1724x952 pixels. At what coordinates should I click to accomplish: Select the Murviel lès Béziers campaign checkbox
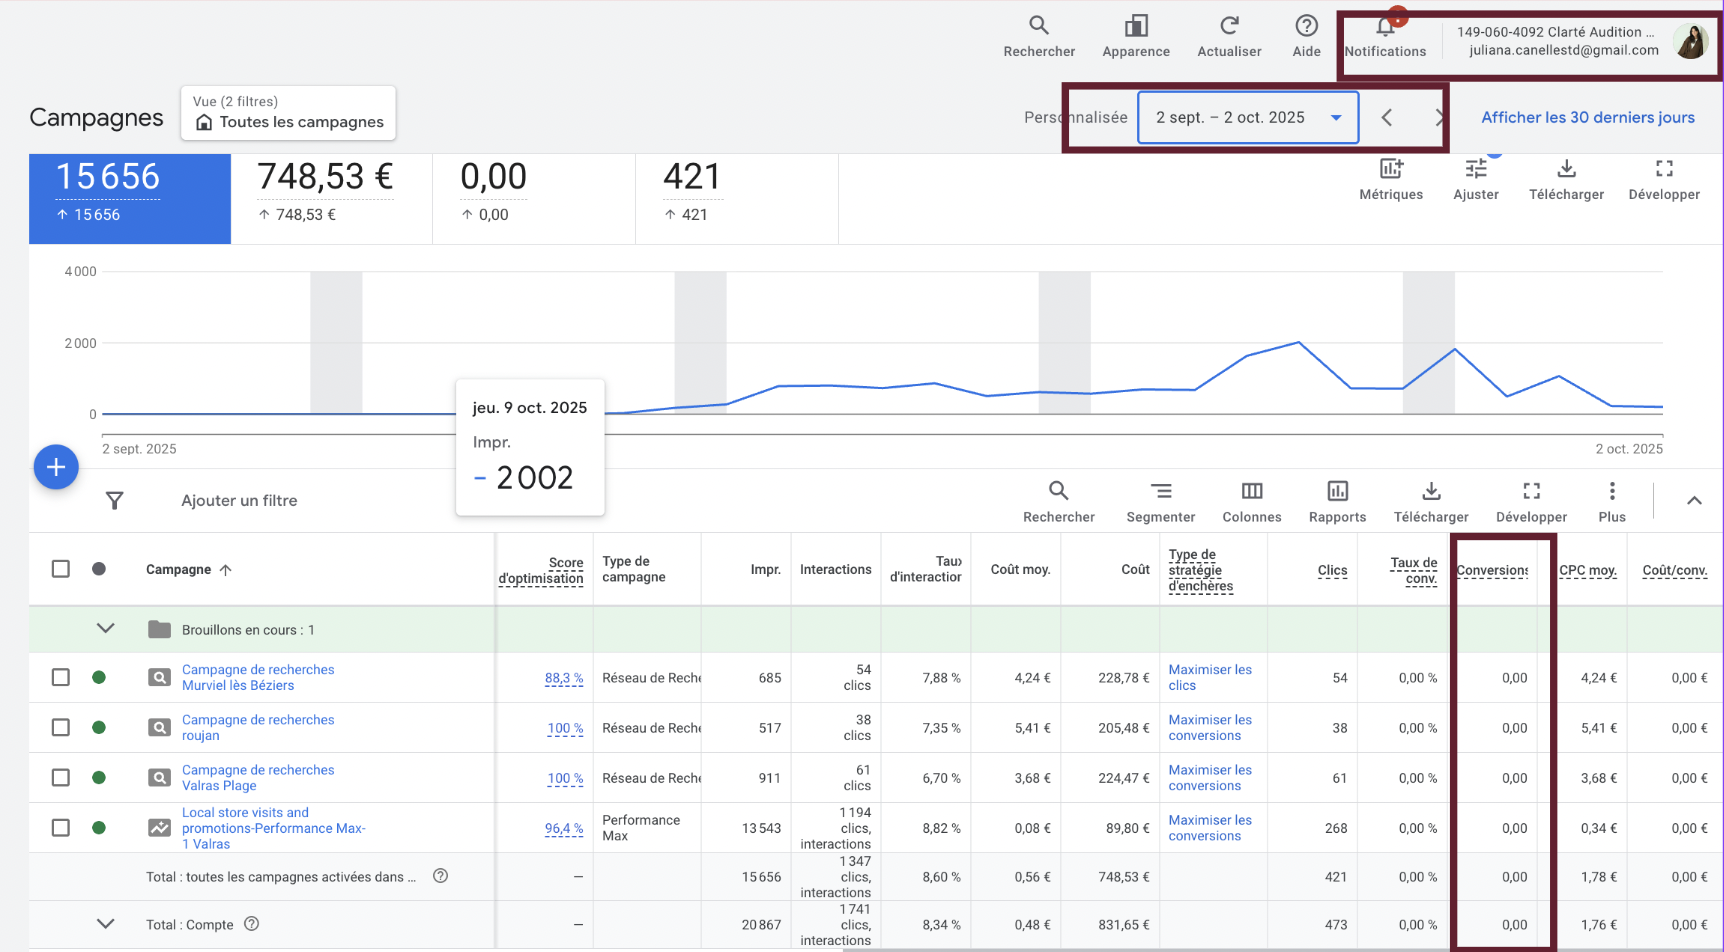(x=61, y=677)
